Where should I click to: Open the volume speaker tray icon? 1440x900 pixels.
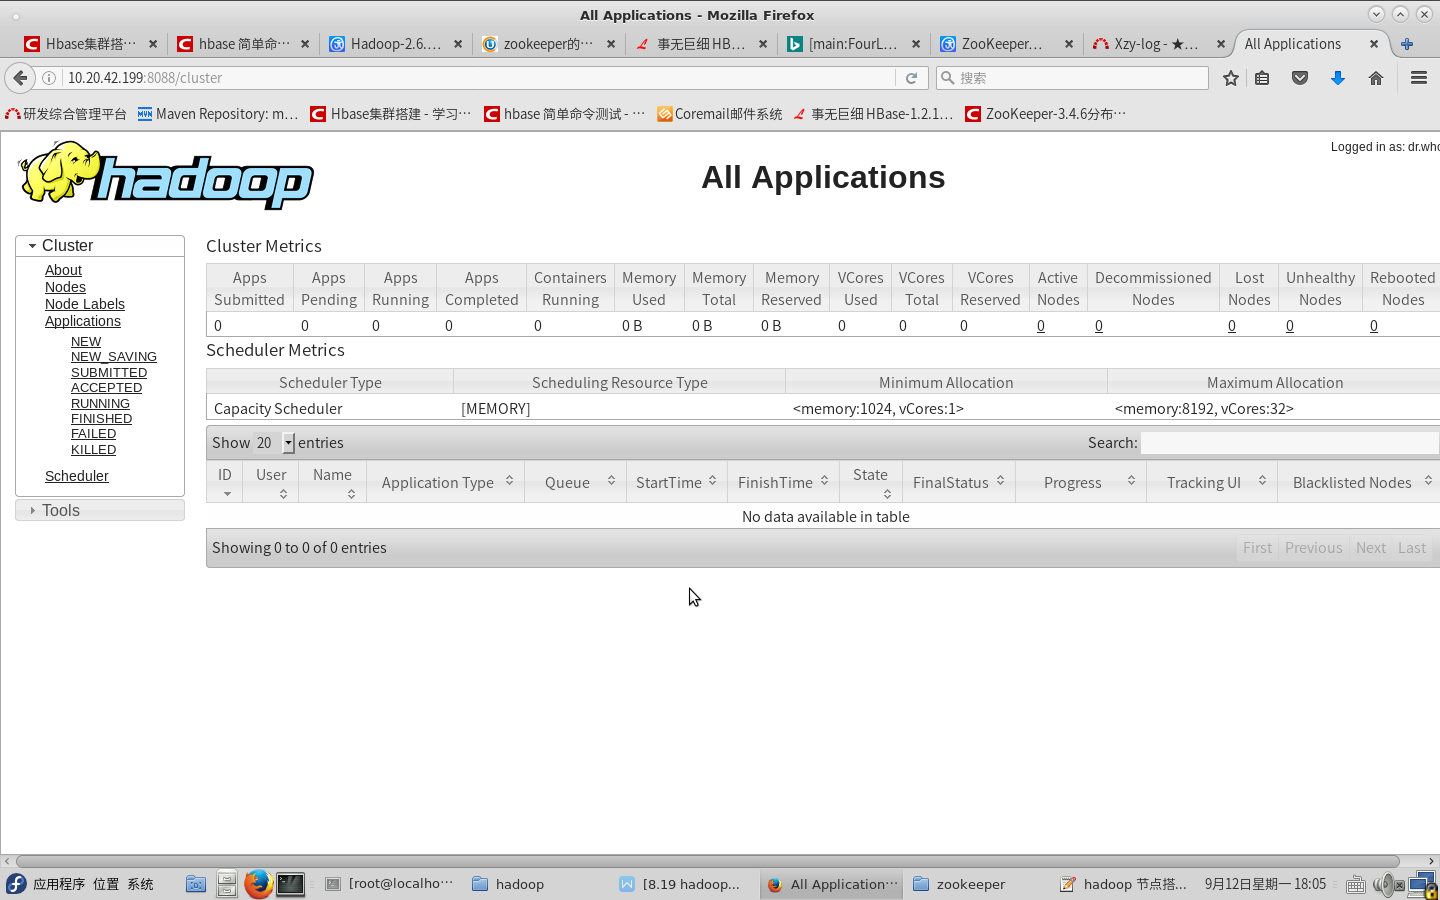point(1387,884)
